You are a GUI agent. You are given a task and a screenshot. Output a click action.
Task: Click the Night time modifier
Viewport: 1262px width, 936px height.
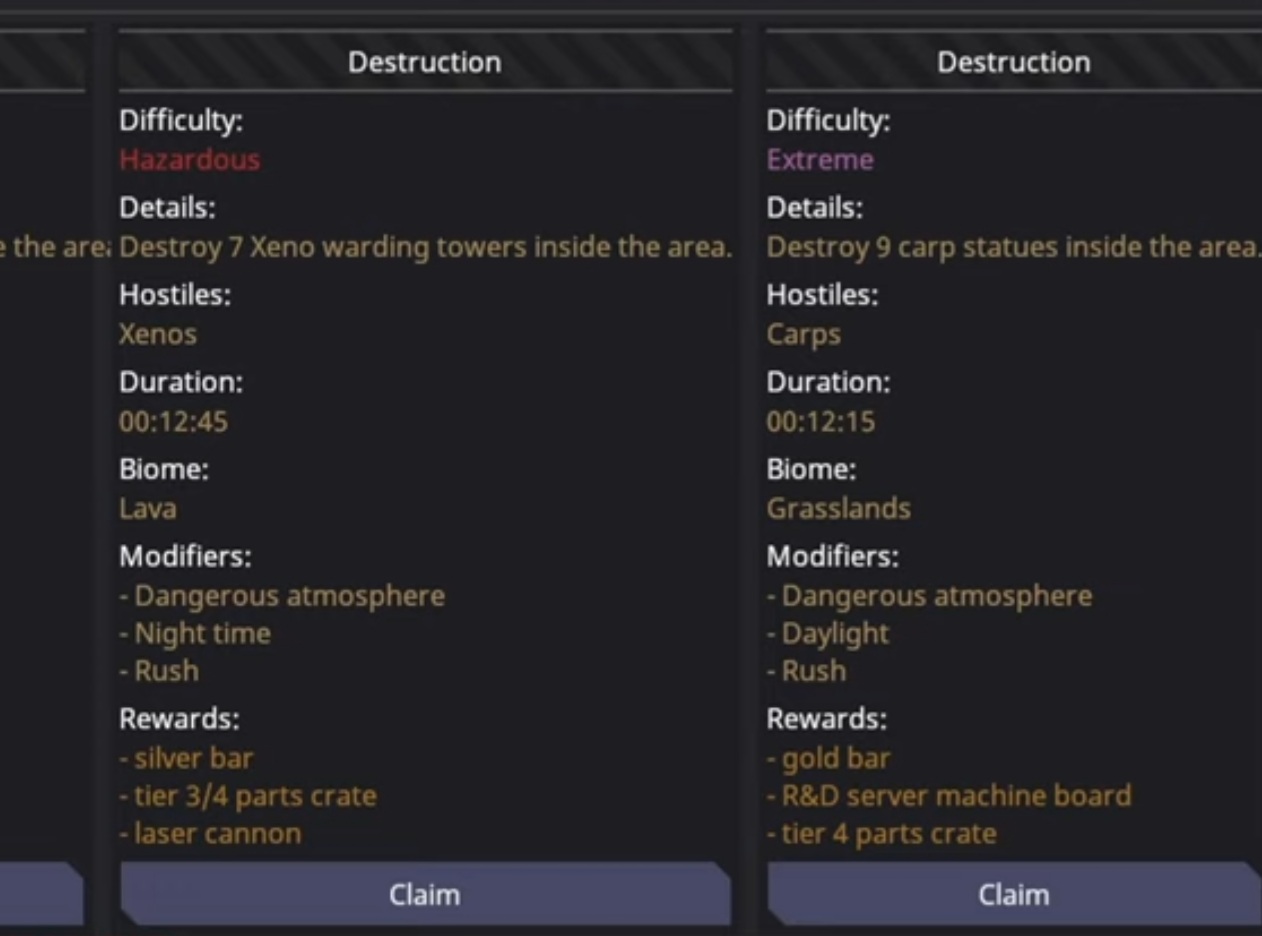pyautogui.click(x=201, y=634)
